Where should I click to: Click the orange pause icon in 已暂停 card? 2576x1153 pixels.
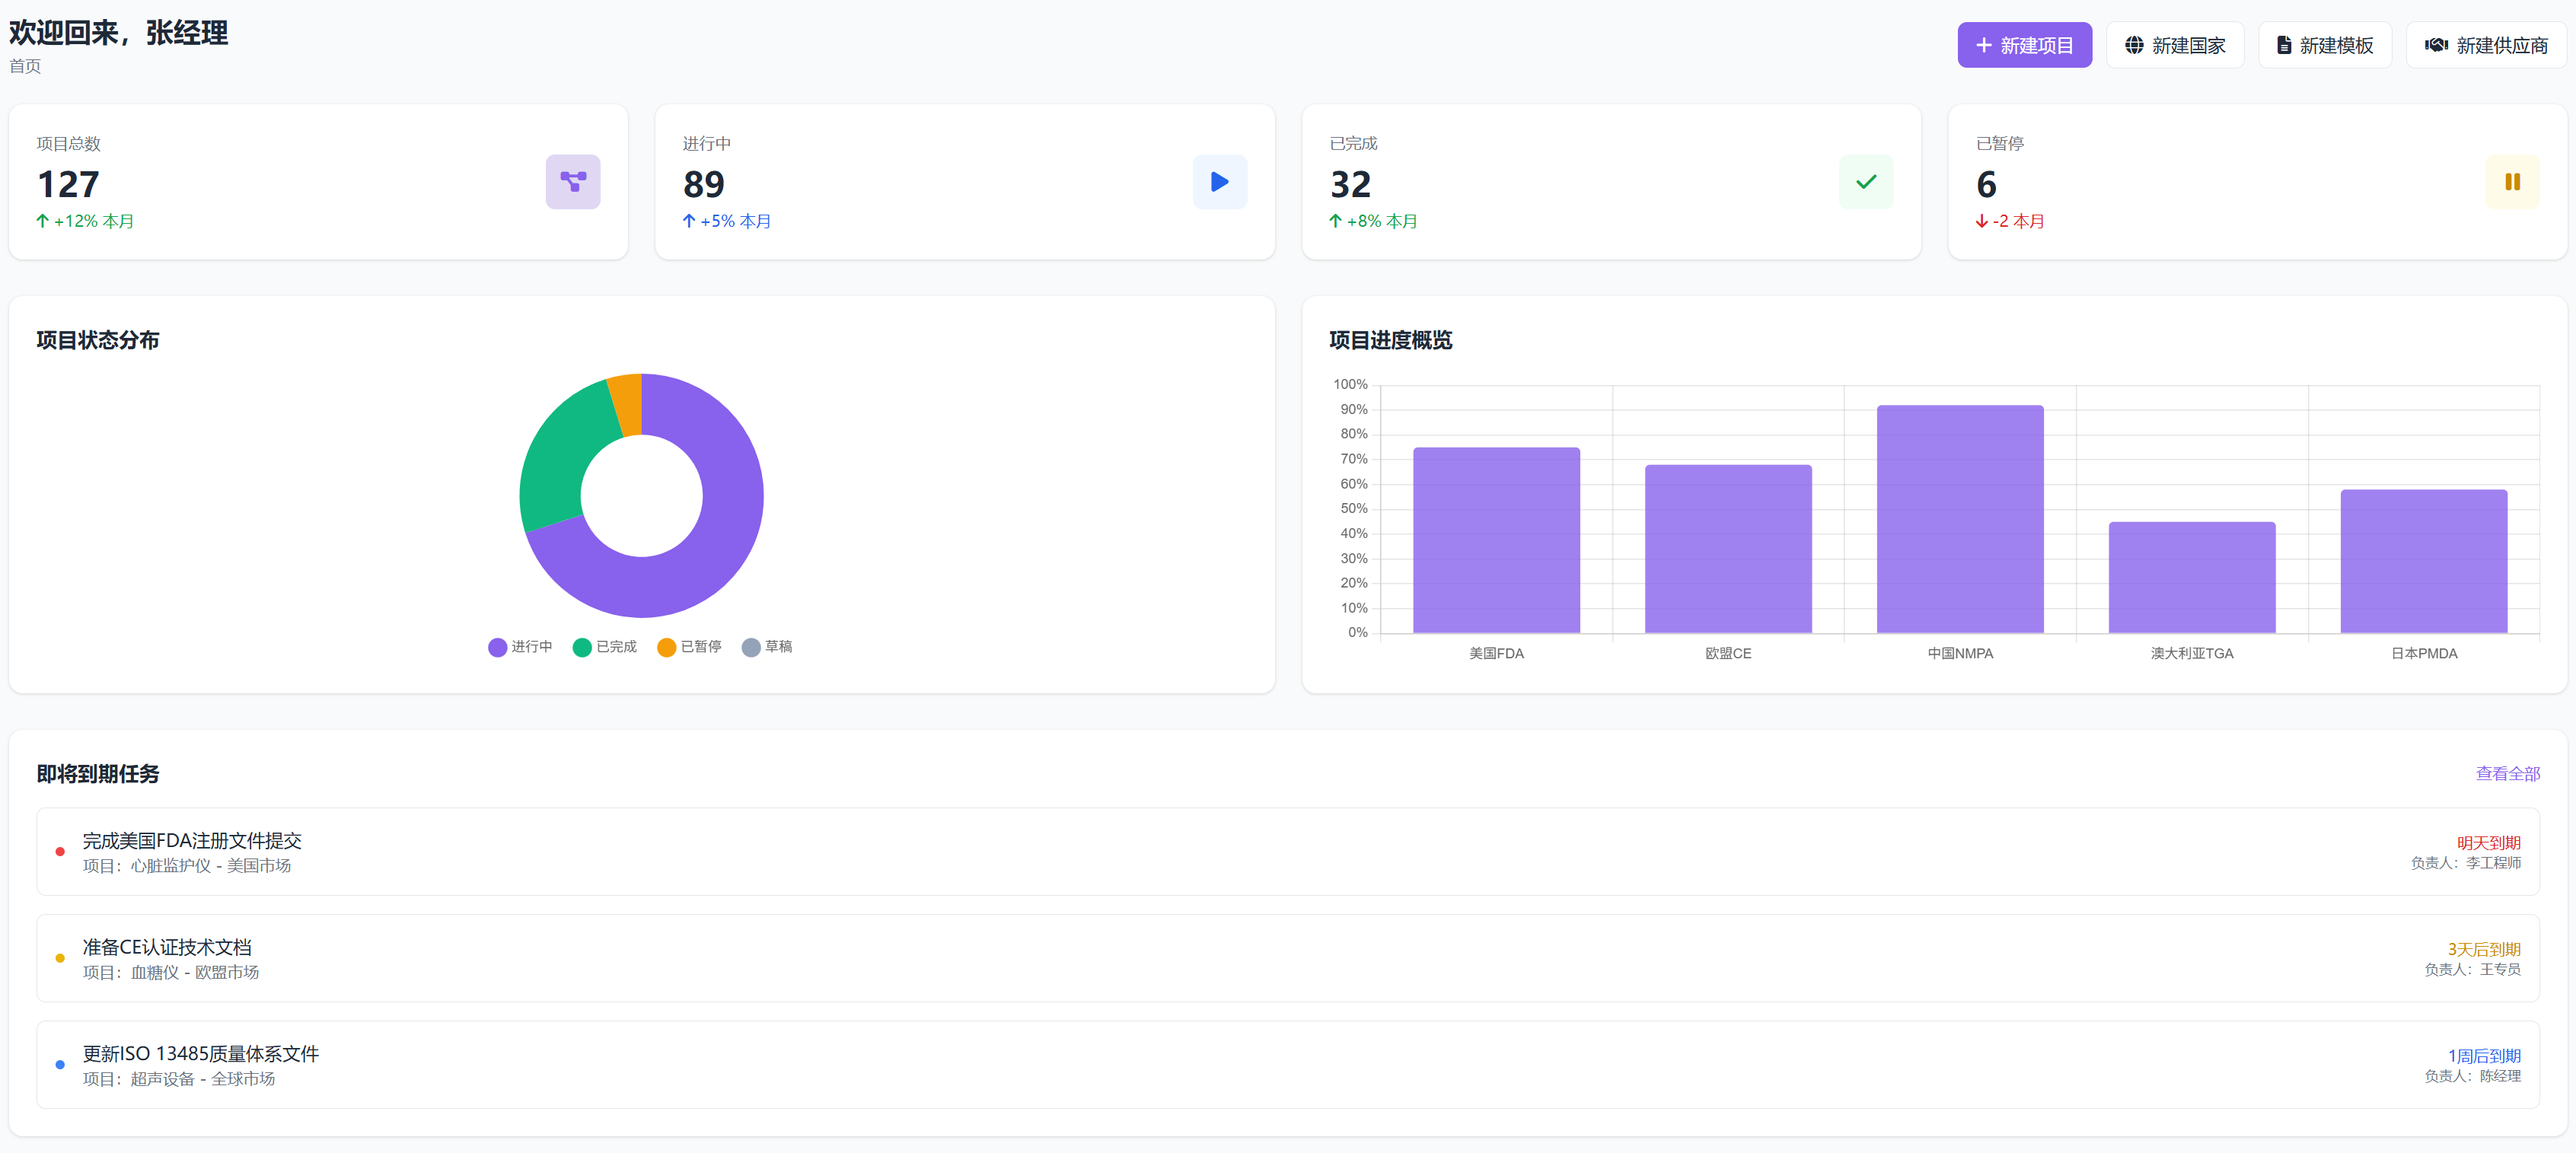click(2511, 182)
